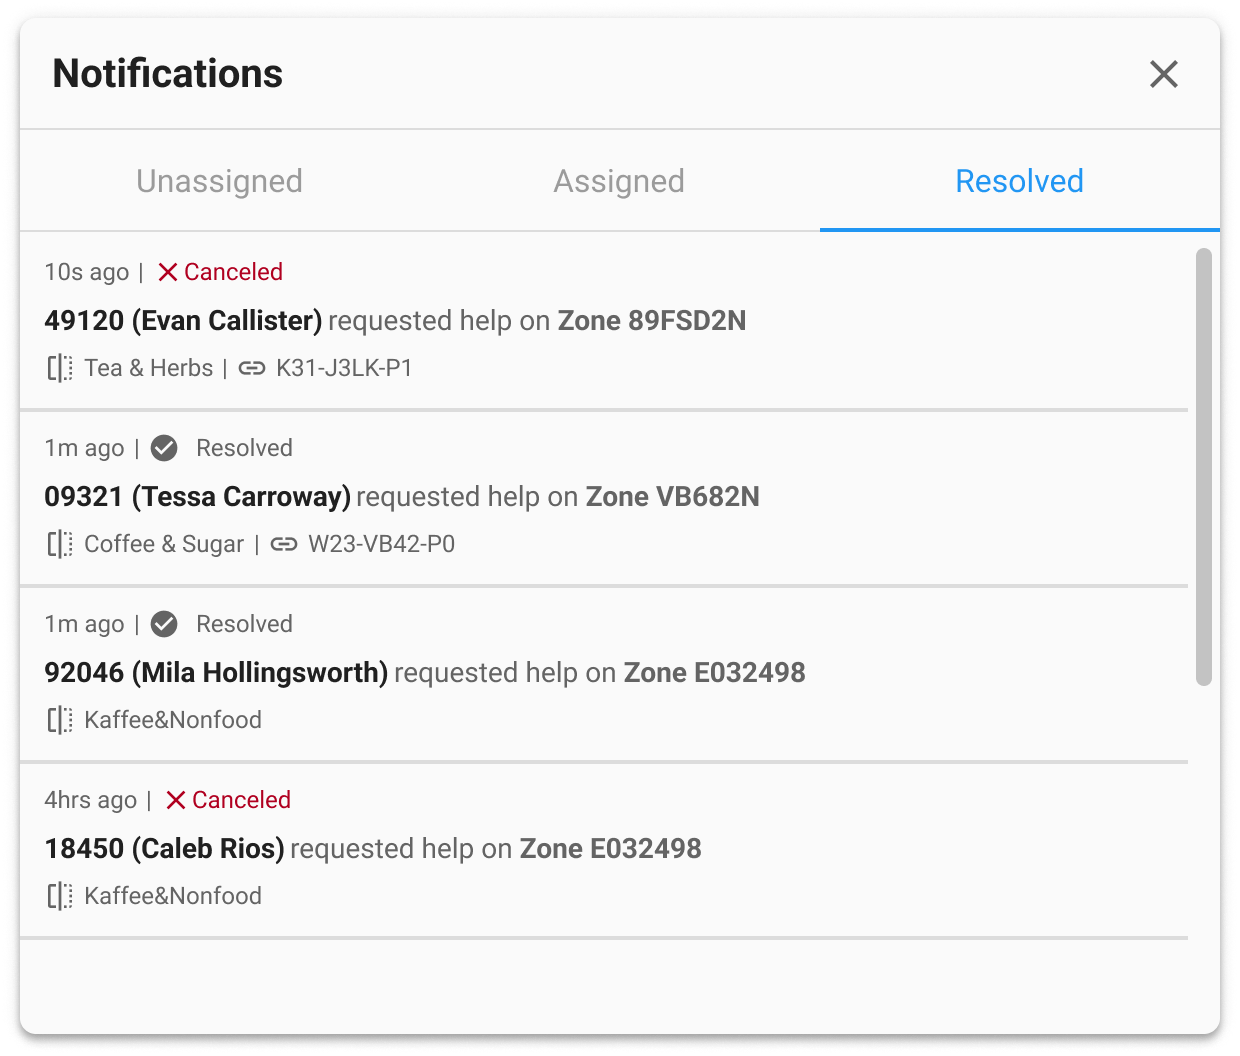Click the zone icon beside Tea & Herbs

coord(60,368)
